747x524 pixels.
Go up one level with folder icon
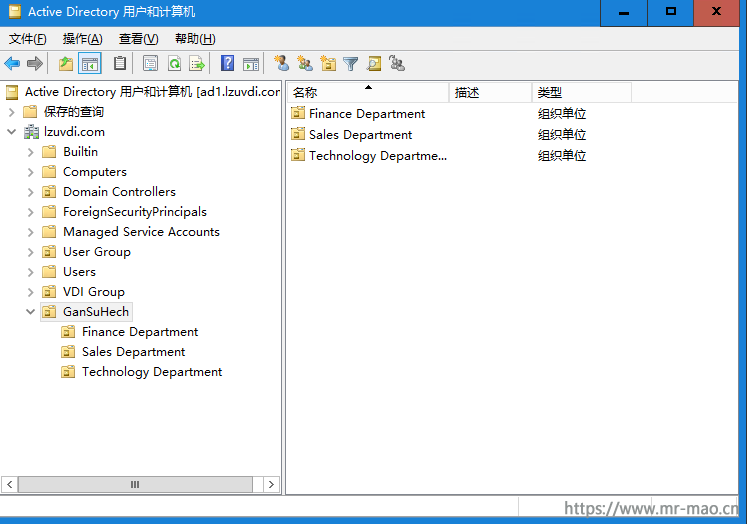point(66,63)
